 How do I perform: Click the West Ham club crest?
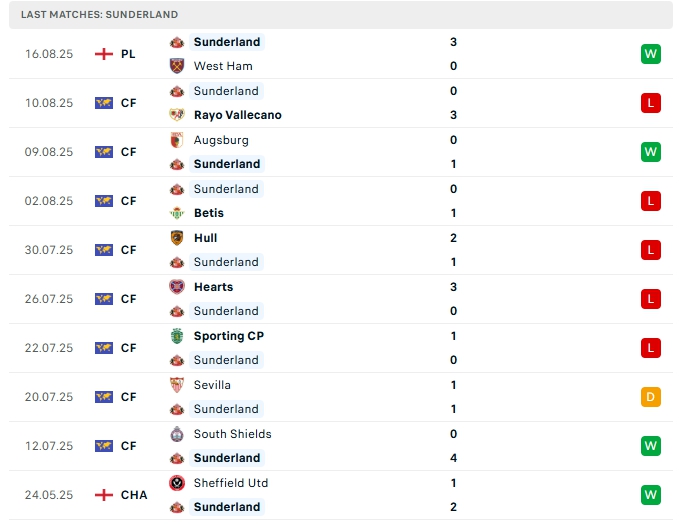pos(177,66)
